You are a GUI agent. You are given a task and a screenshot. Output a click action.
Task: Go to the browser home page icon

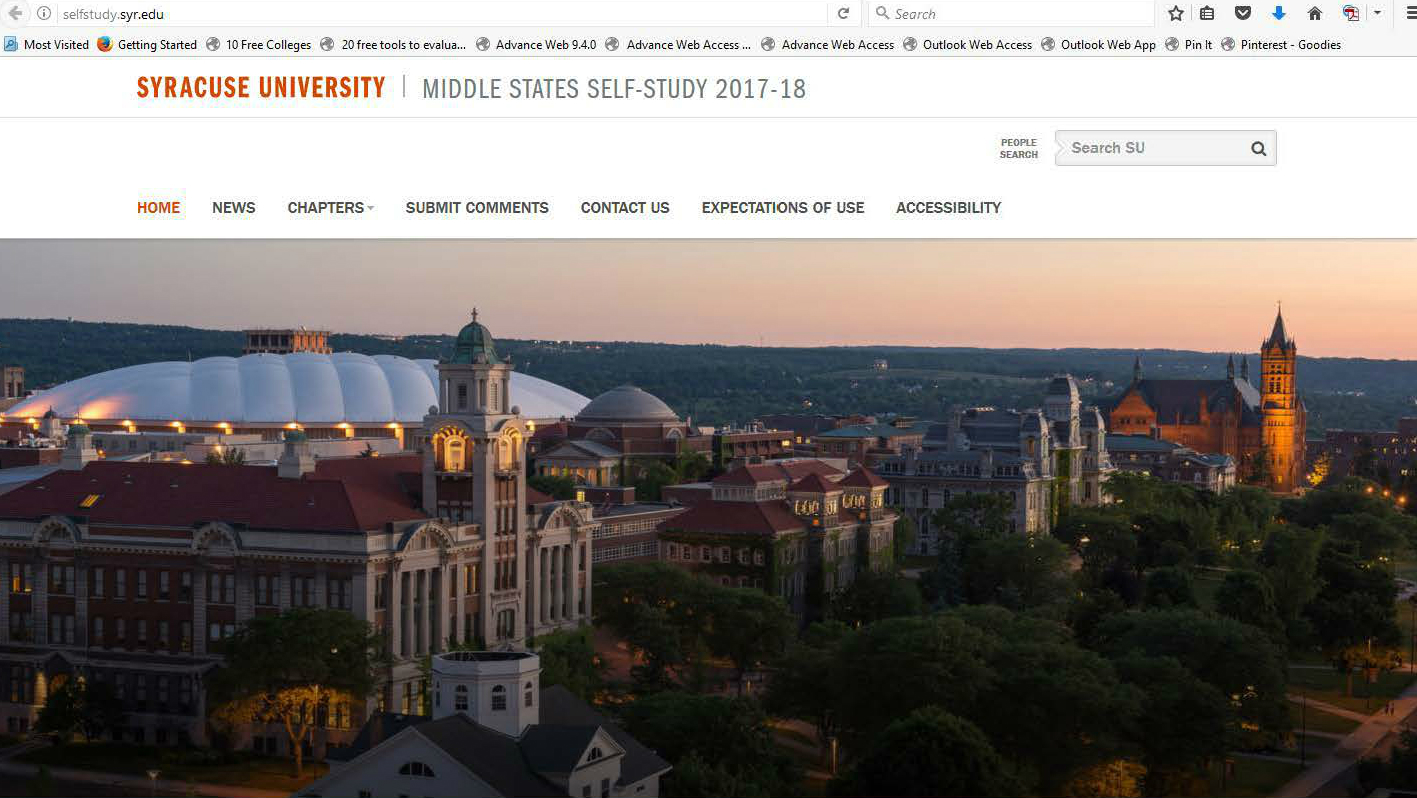click(1315, 14)
